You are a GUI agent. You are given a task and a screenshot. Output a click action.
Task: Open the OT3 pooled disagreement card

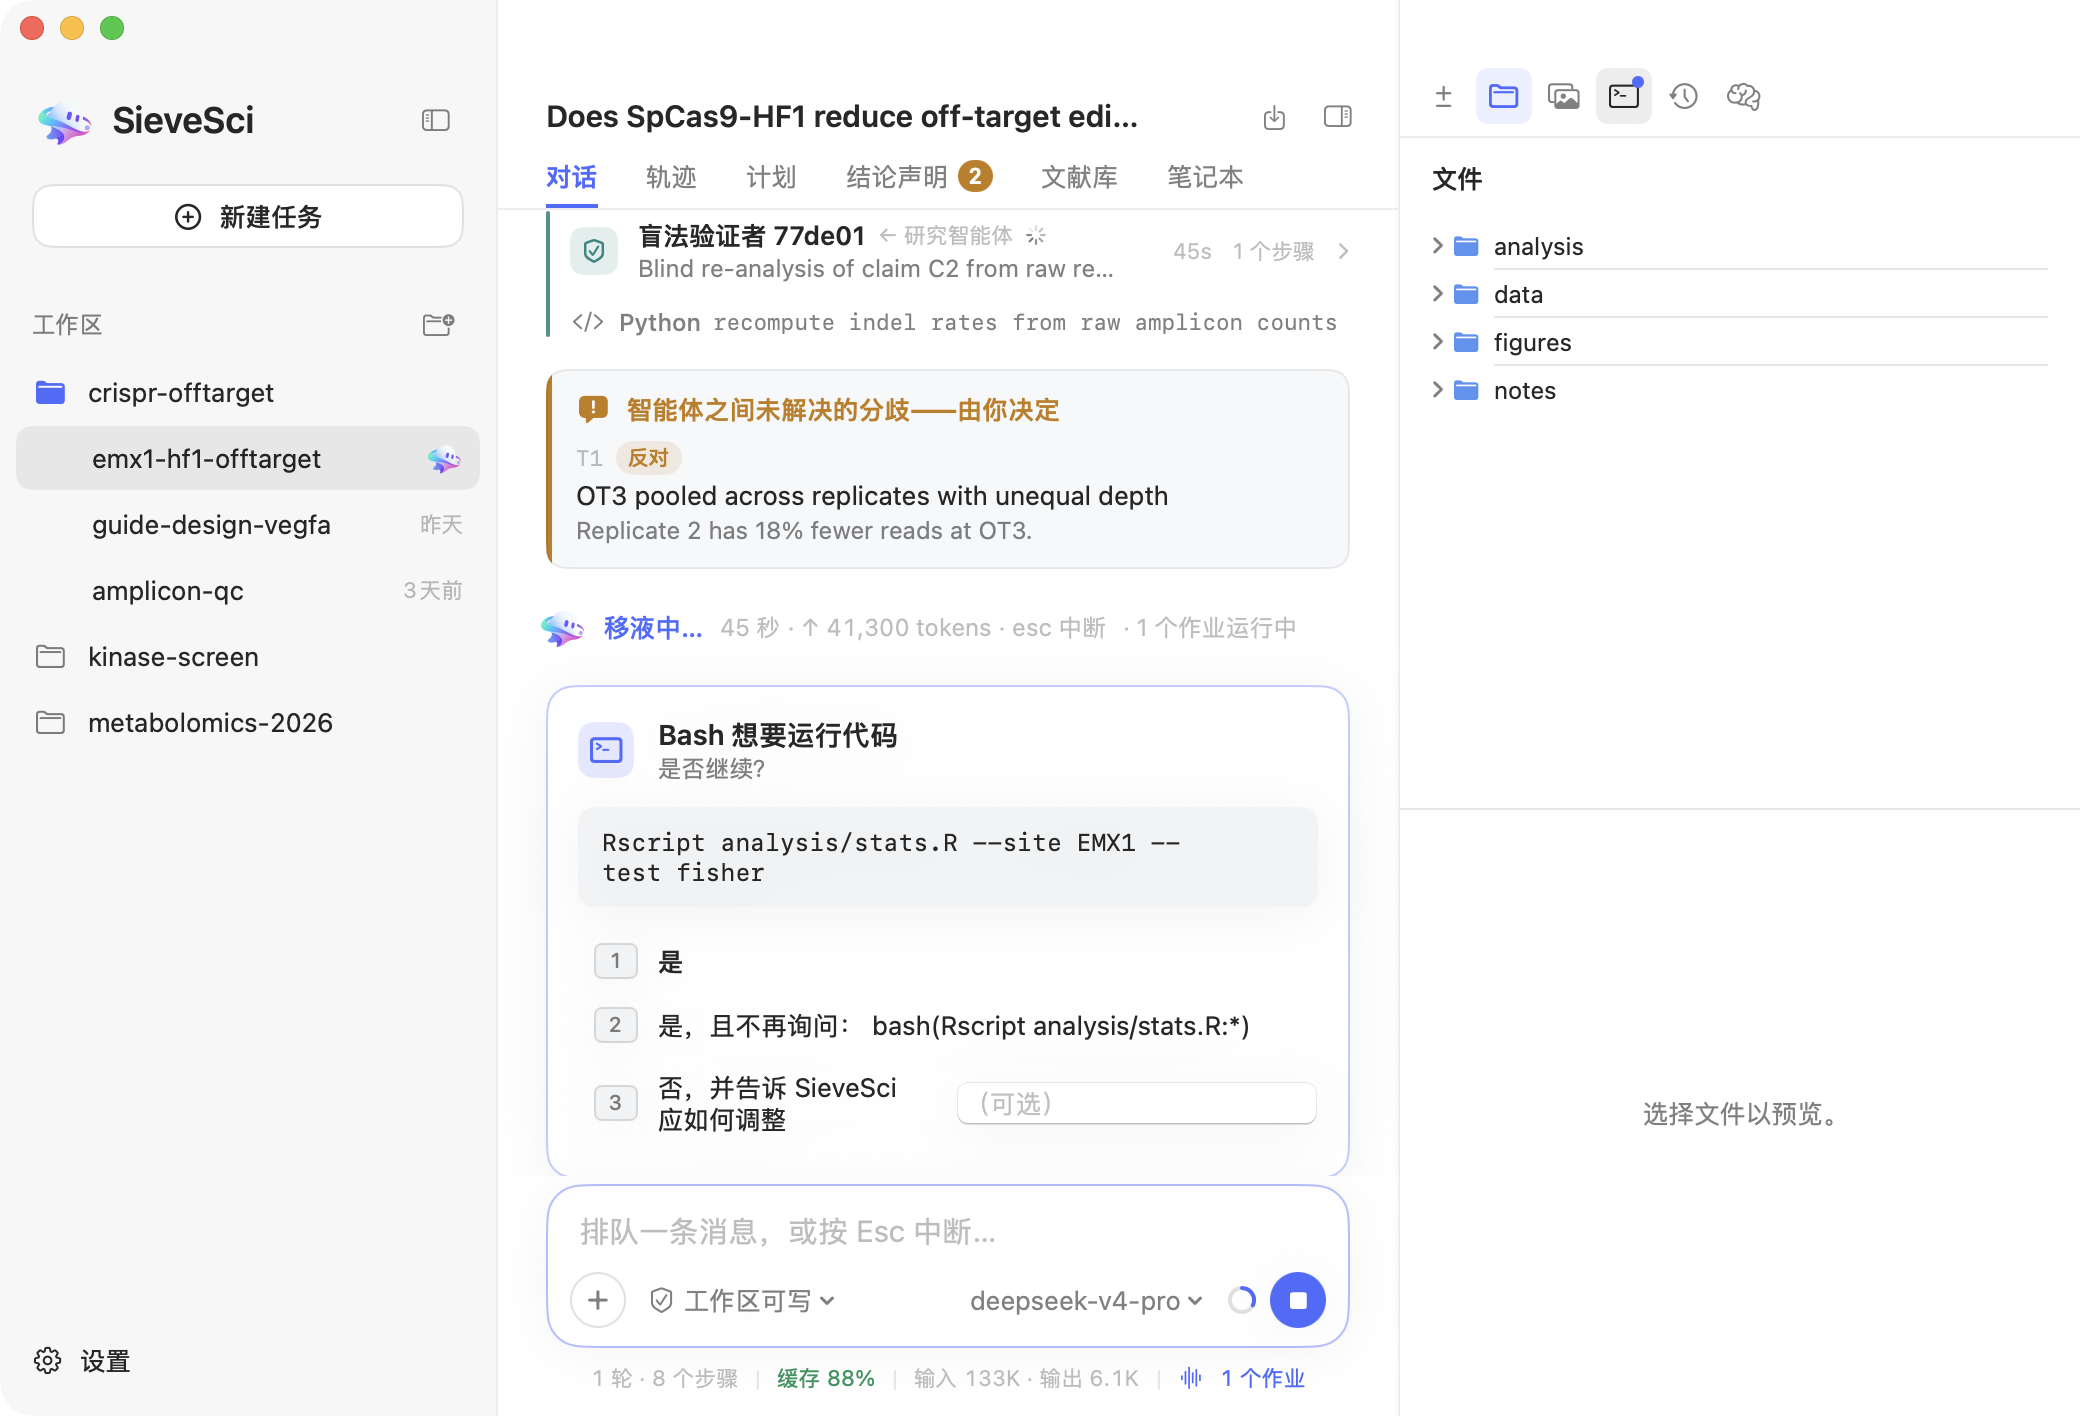(x=948, y=469)
